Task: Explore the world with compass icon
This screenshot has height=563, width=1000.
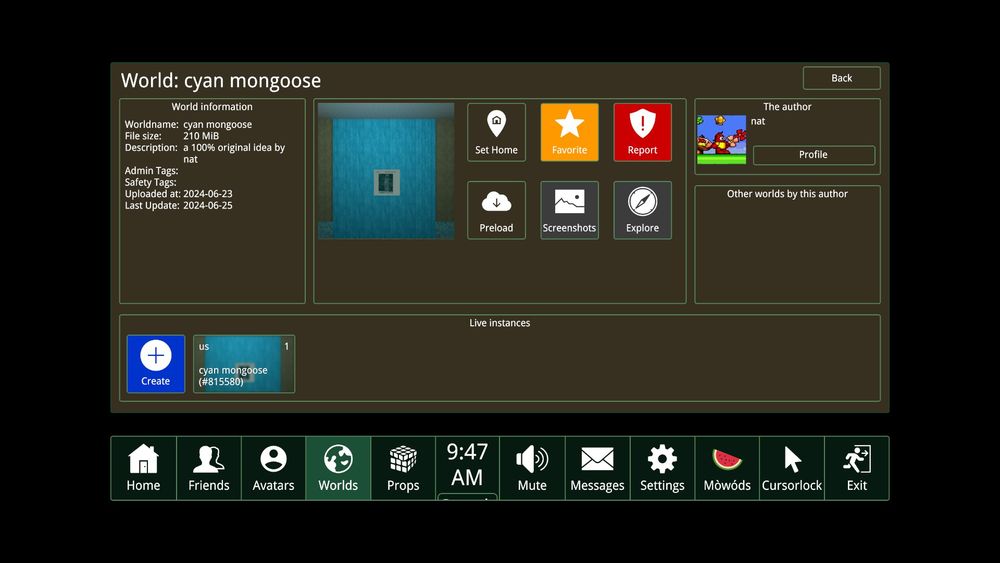Action: click(x=642, y=210)
